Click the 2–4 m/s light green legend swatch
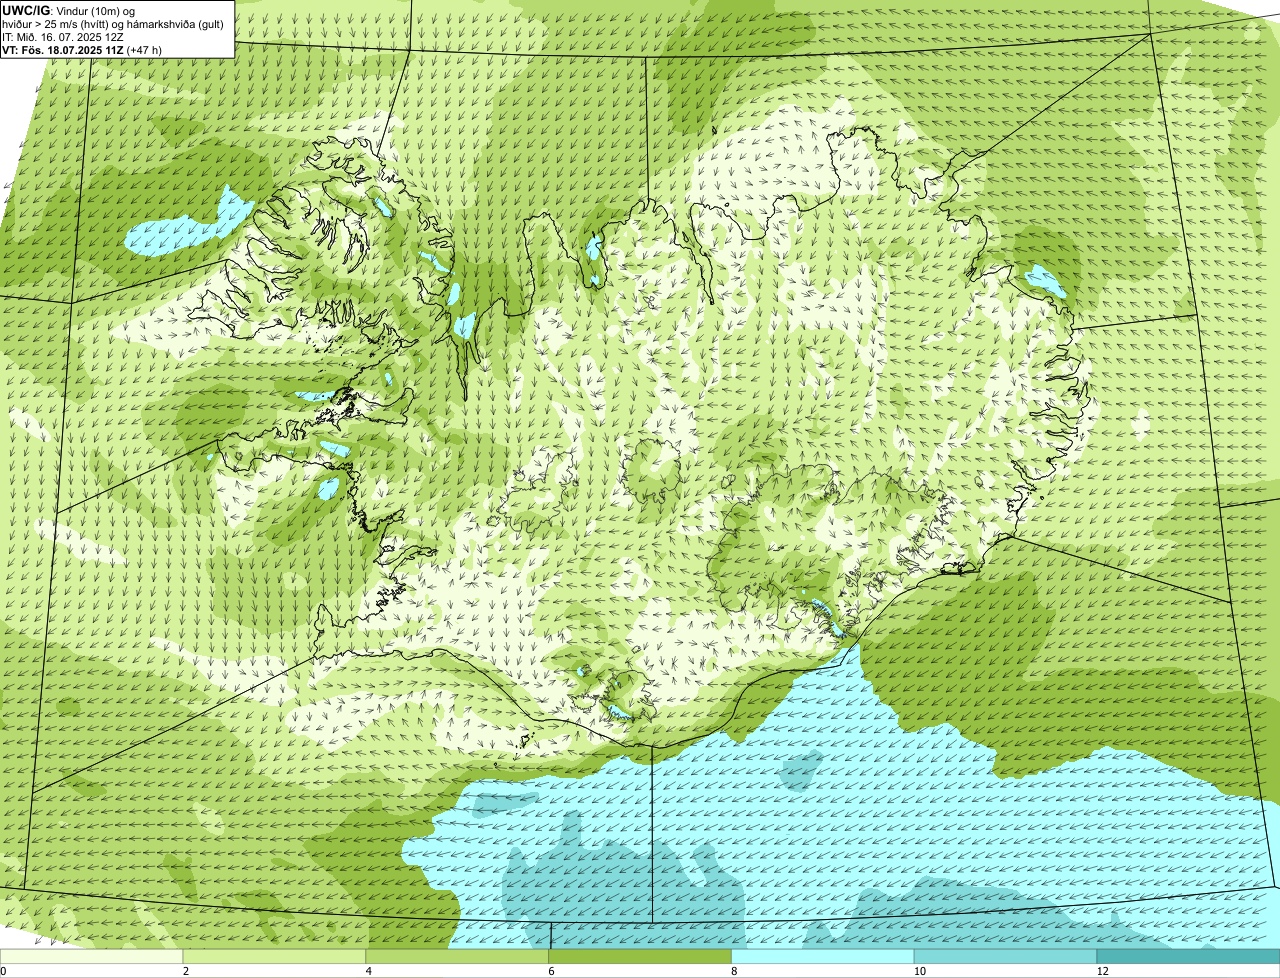This screenshot has height=978, width=1280. coord(275,956)
